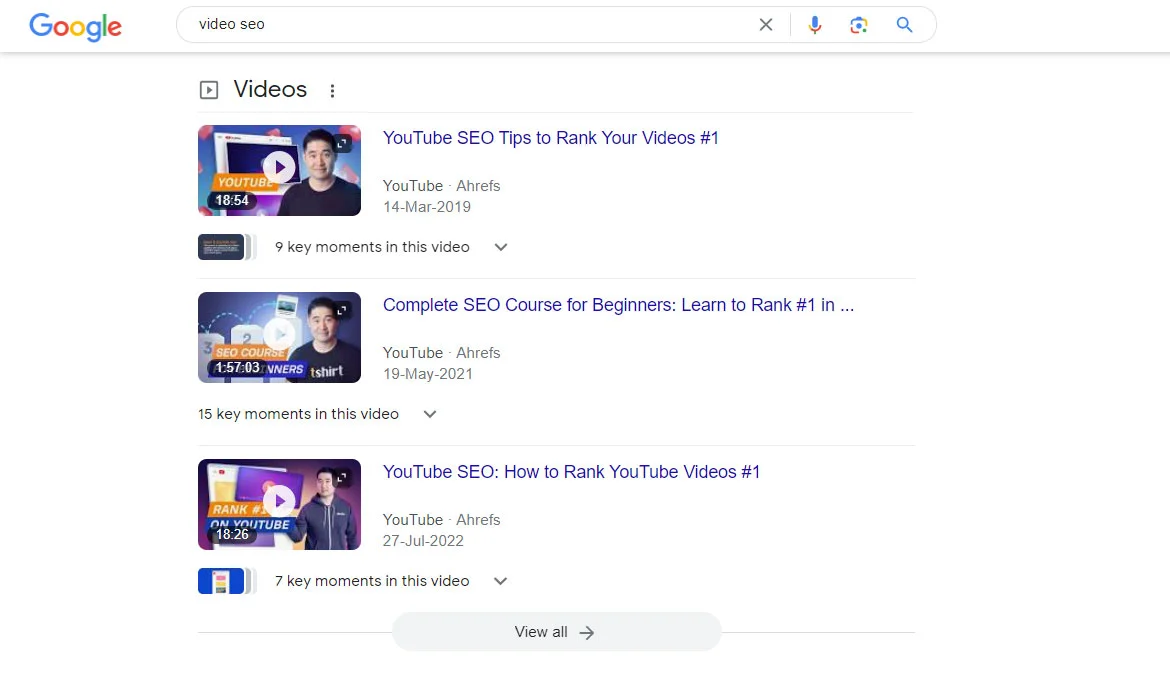Open "Complete SEO Course for Beginners" link
The width and height of the screenshot is (1170, 694).
tap(617, 305)
